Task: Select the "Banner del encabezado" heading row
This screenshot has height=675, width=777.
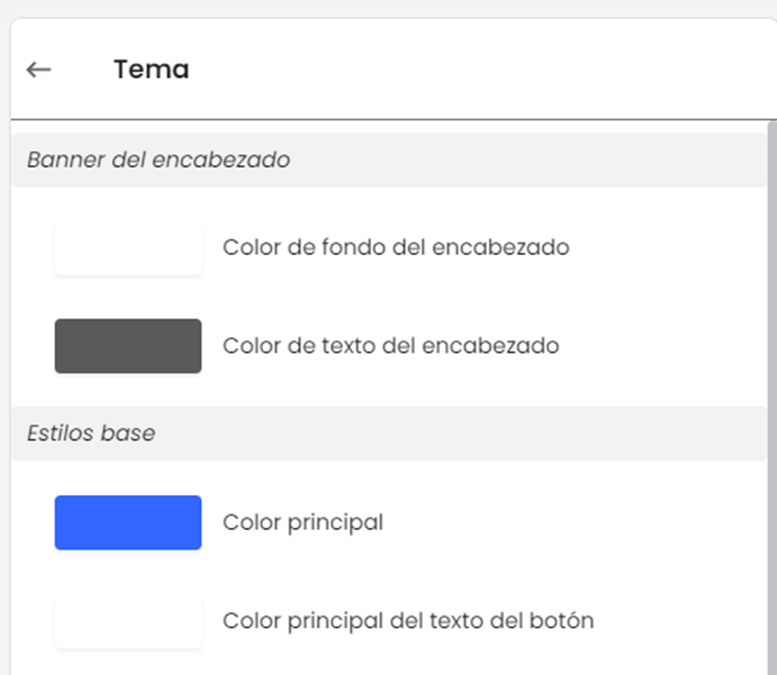Action: pyautogui.click(x=388, y=160)
